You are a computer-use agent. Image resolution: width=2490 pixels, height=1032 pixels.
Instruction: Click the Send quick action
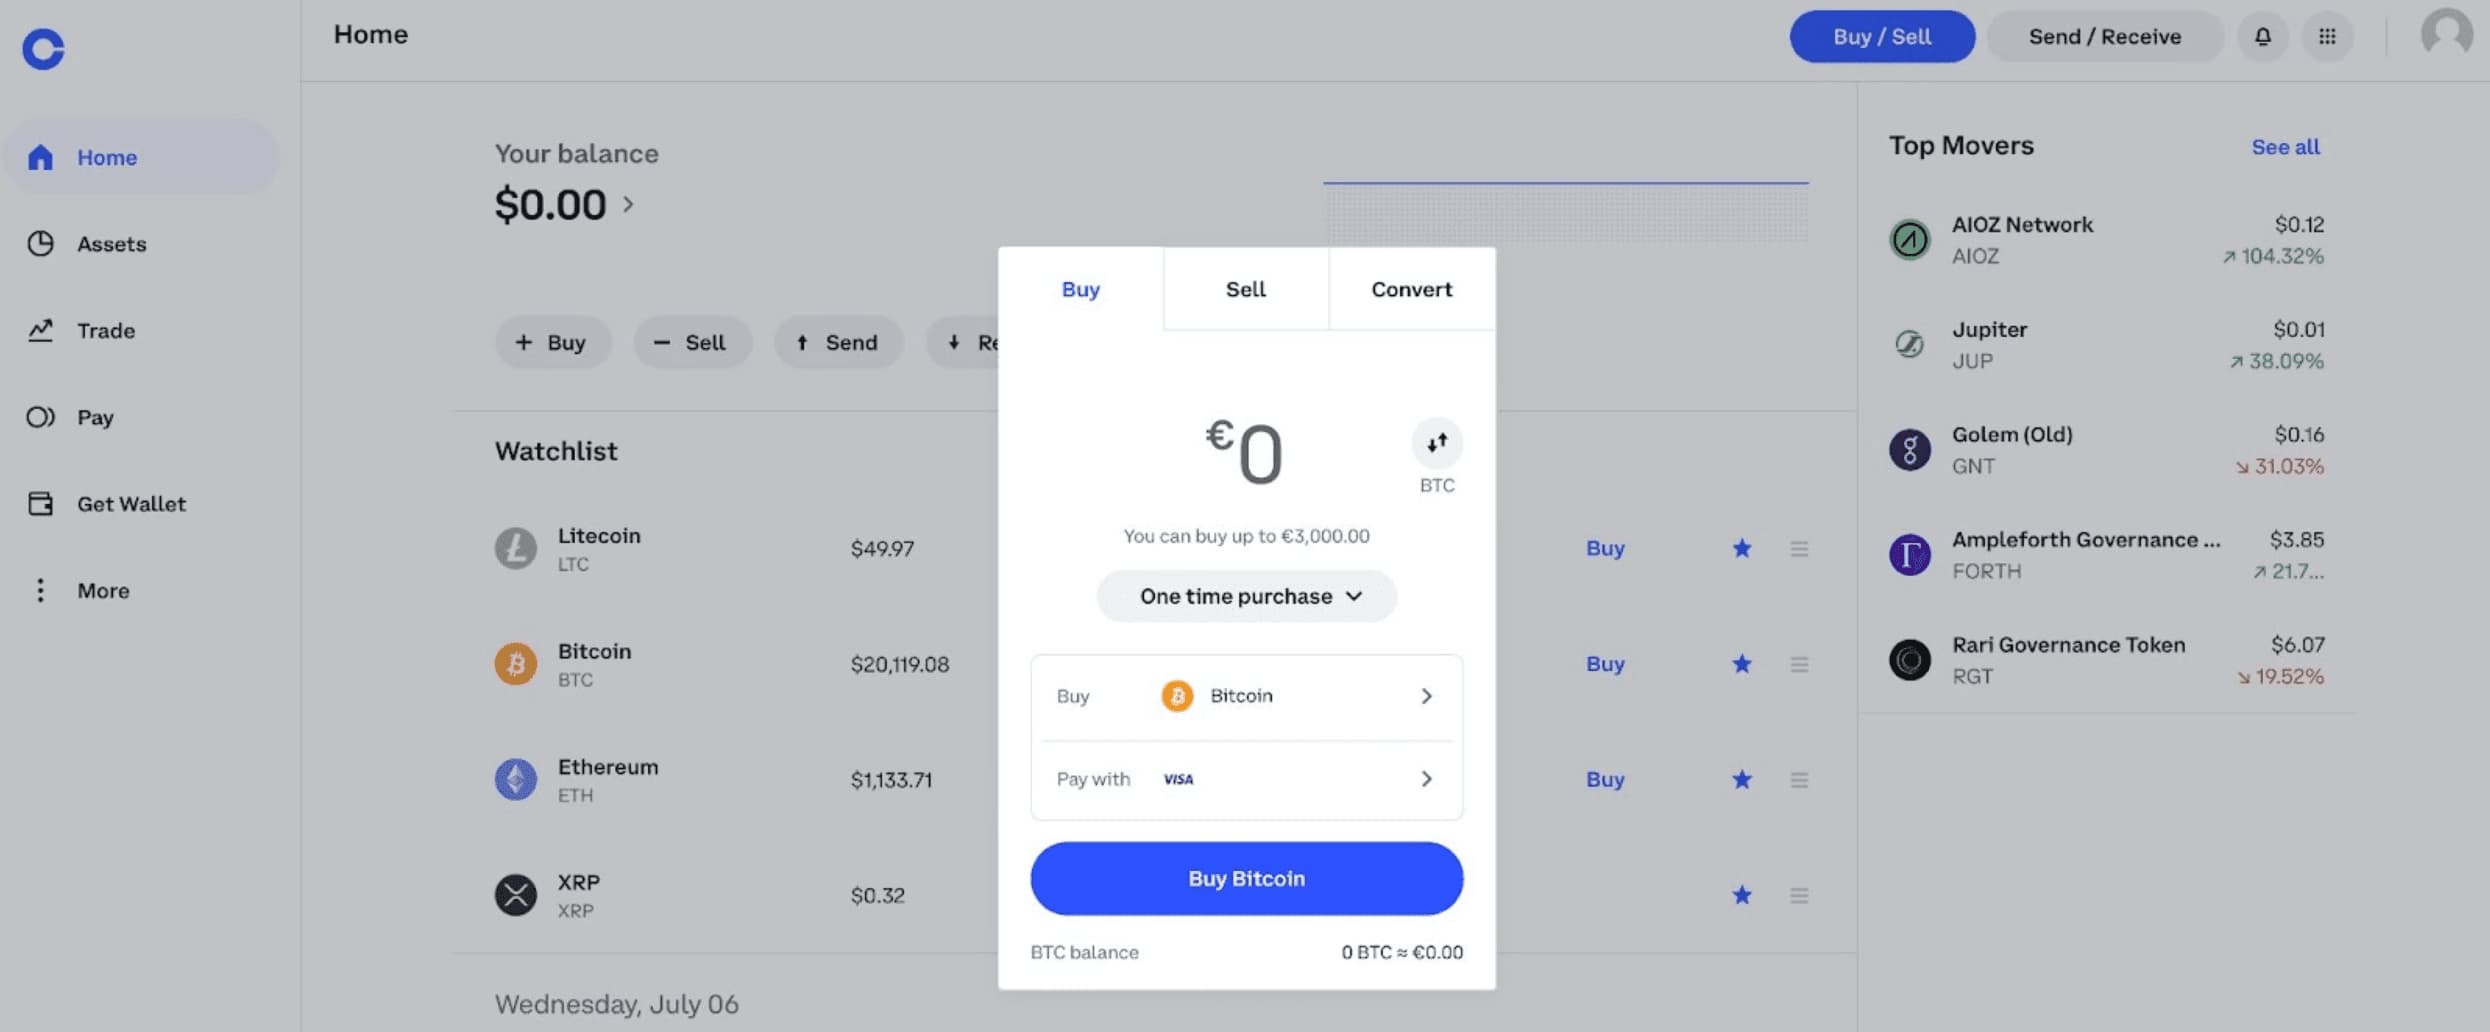click(838, 343)
